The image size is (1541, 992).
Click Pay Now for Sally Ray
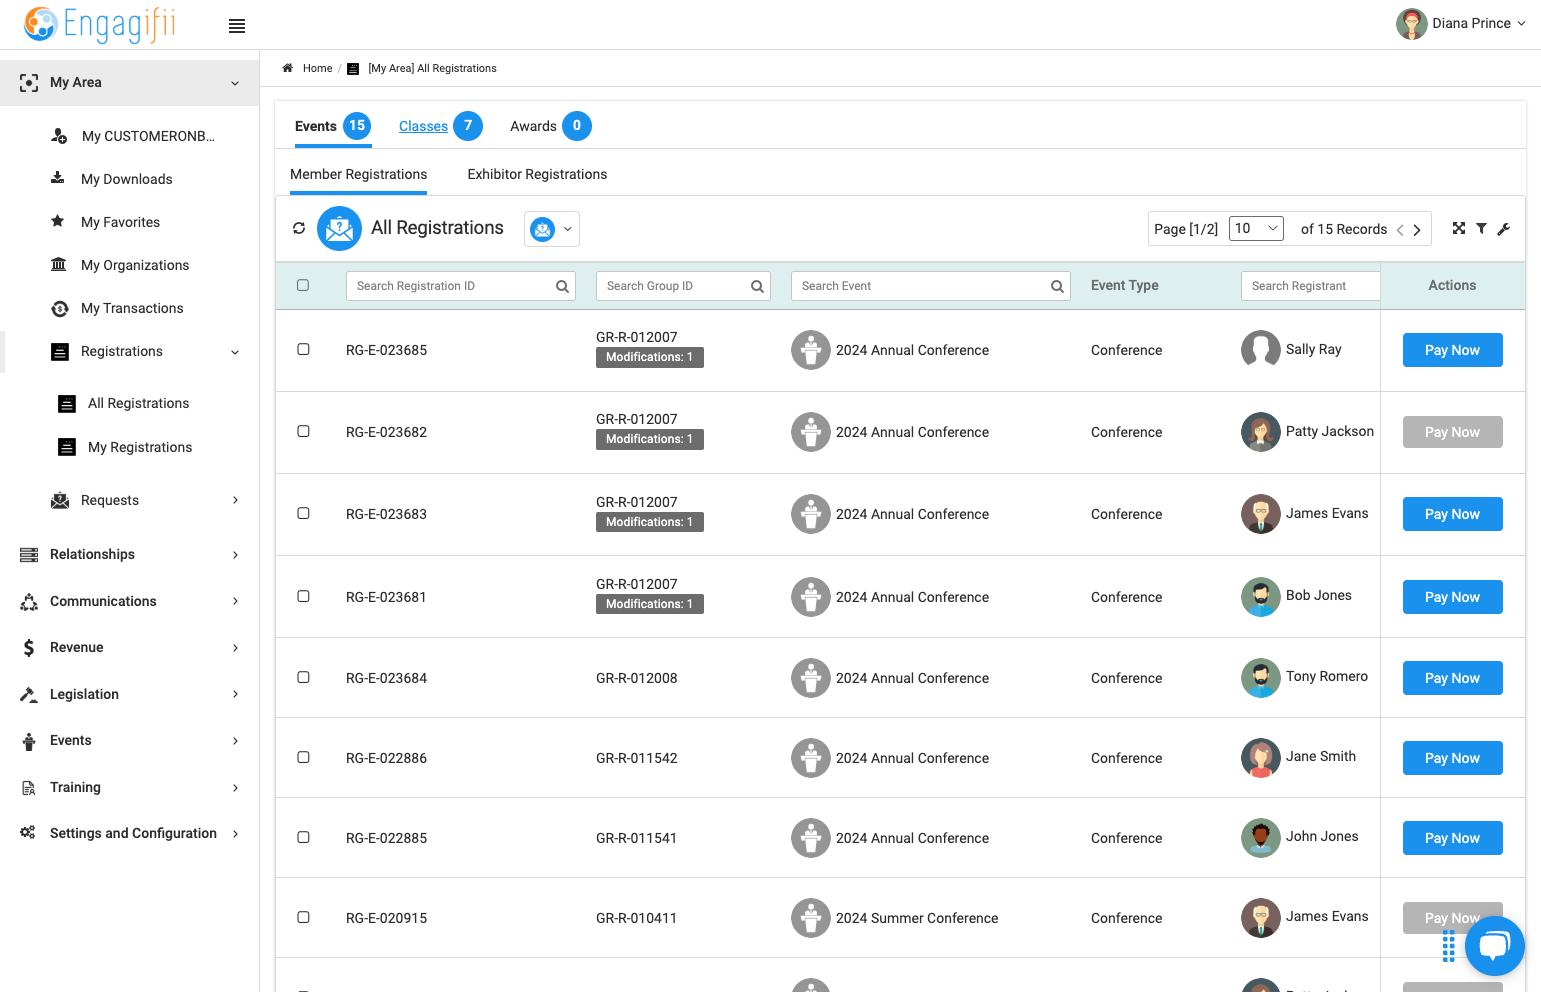[x=1452, y=350]
